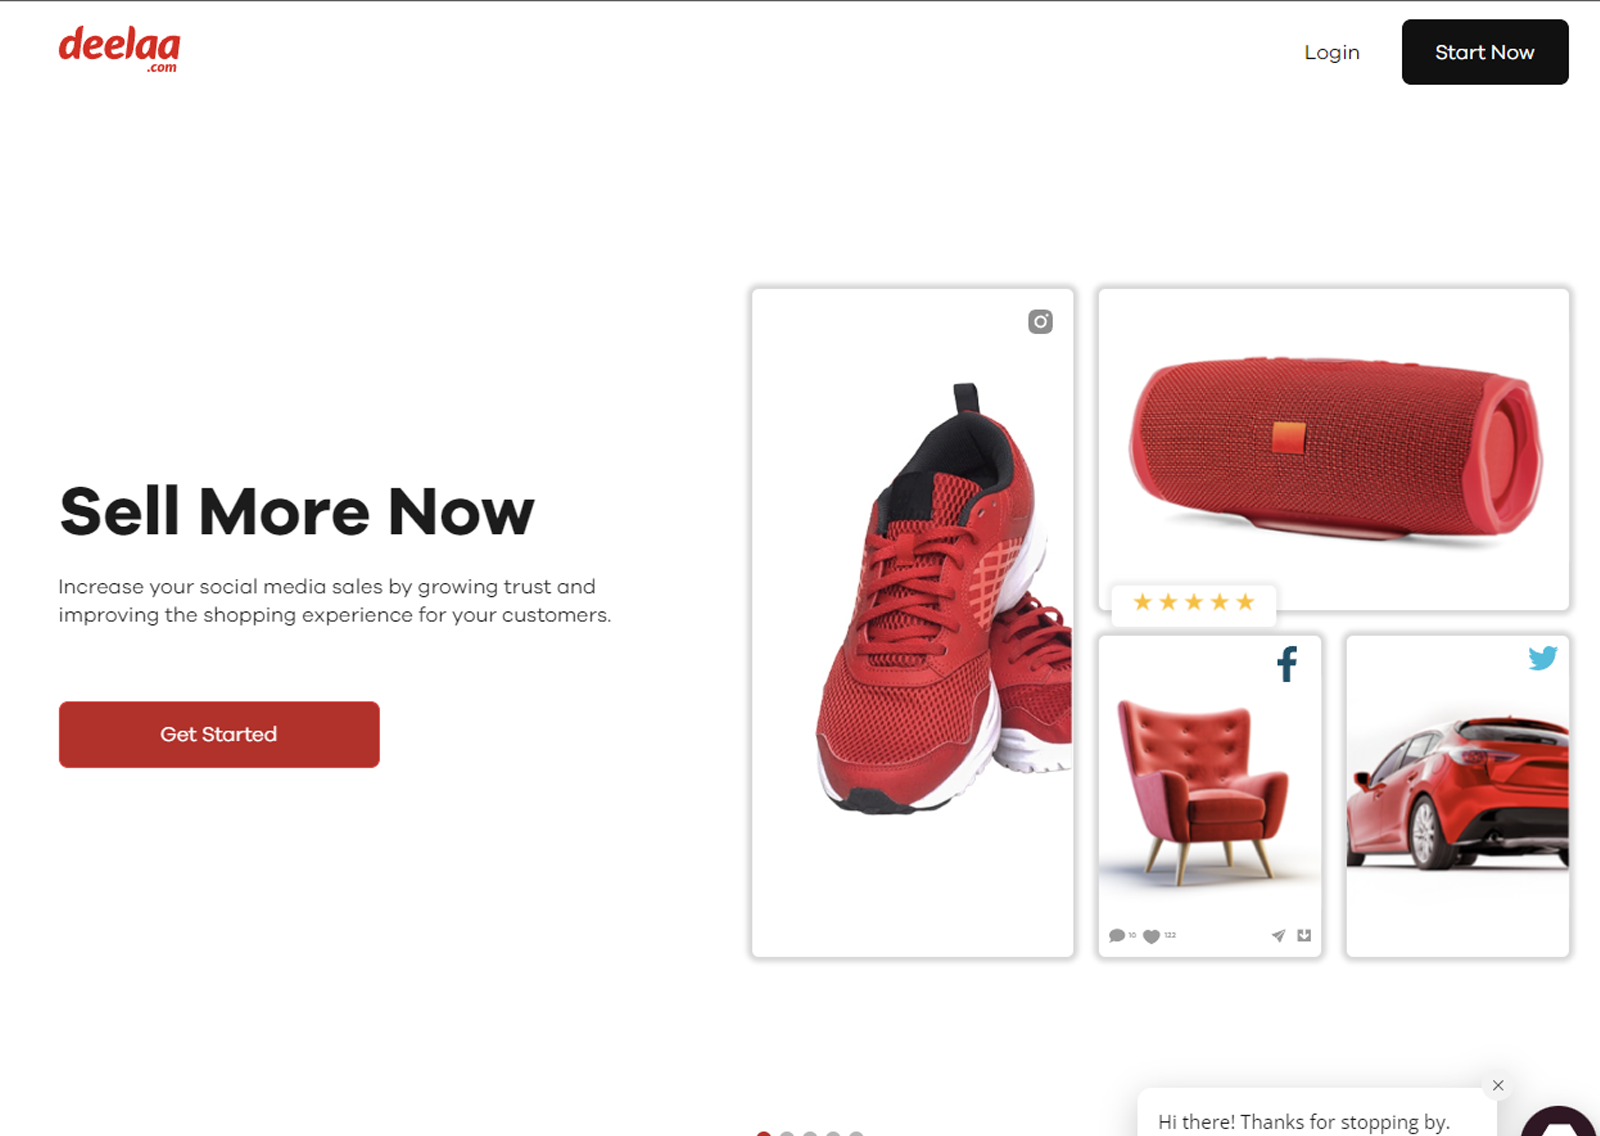1600x1136 pixels.
Task: Click the red Get Started button
Action: click(219, 734)
